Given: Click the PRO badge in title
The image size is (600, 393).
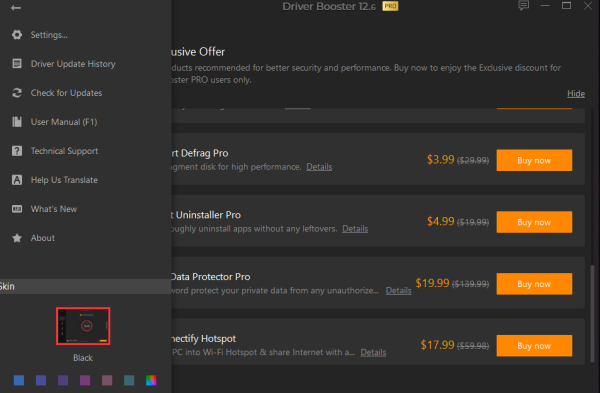Looking at the screenshot, I should 390,6.
